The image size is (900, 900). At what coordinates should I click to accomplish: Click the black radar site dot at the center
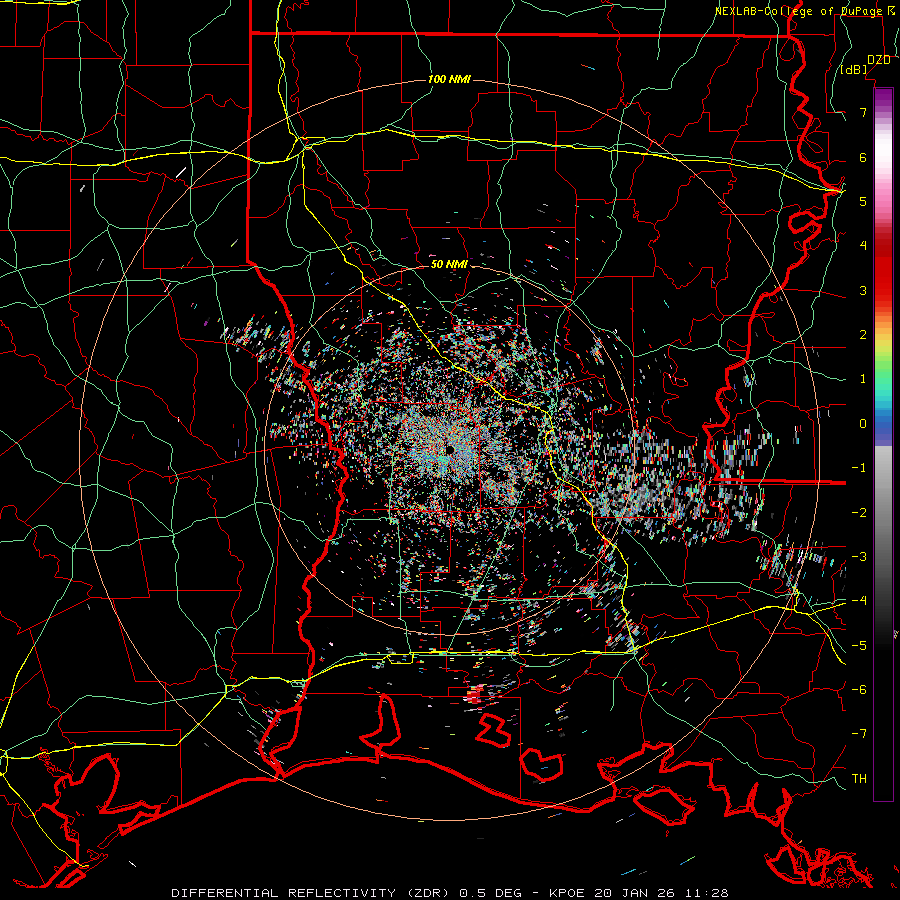tap(450, 449)
